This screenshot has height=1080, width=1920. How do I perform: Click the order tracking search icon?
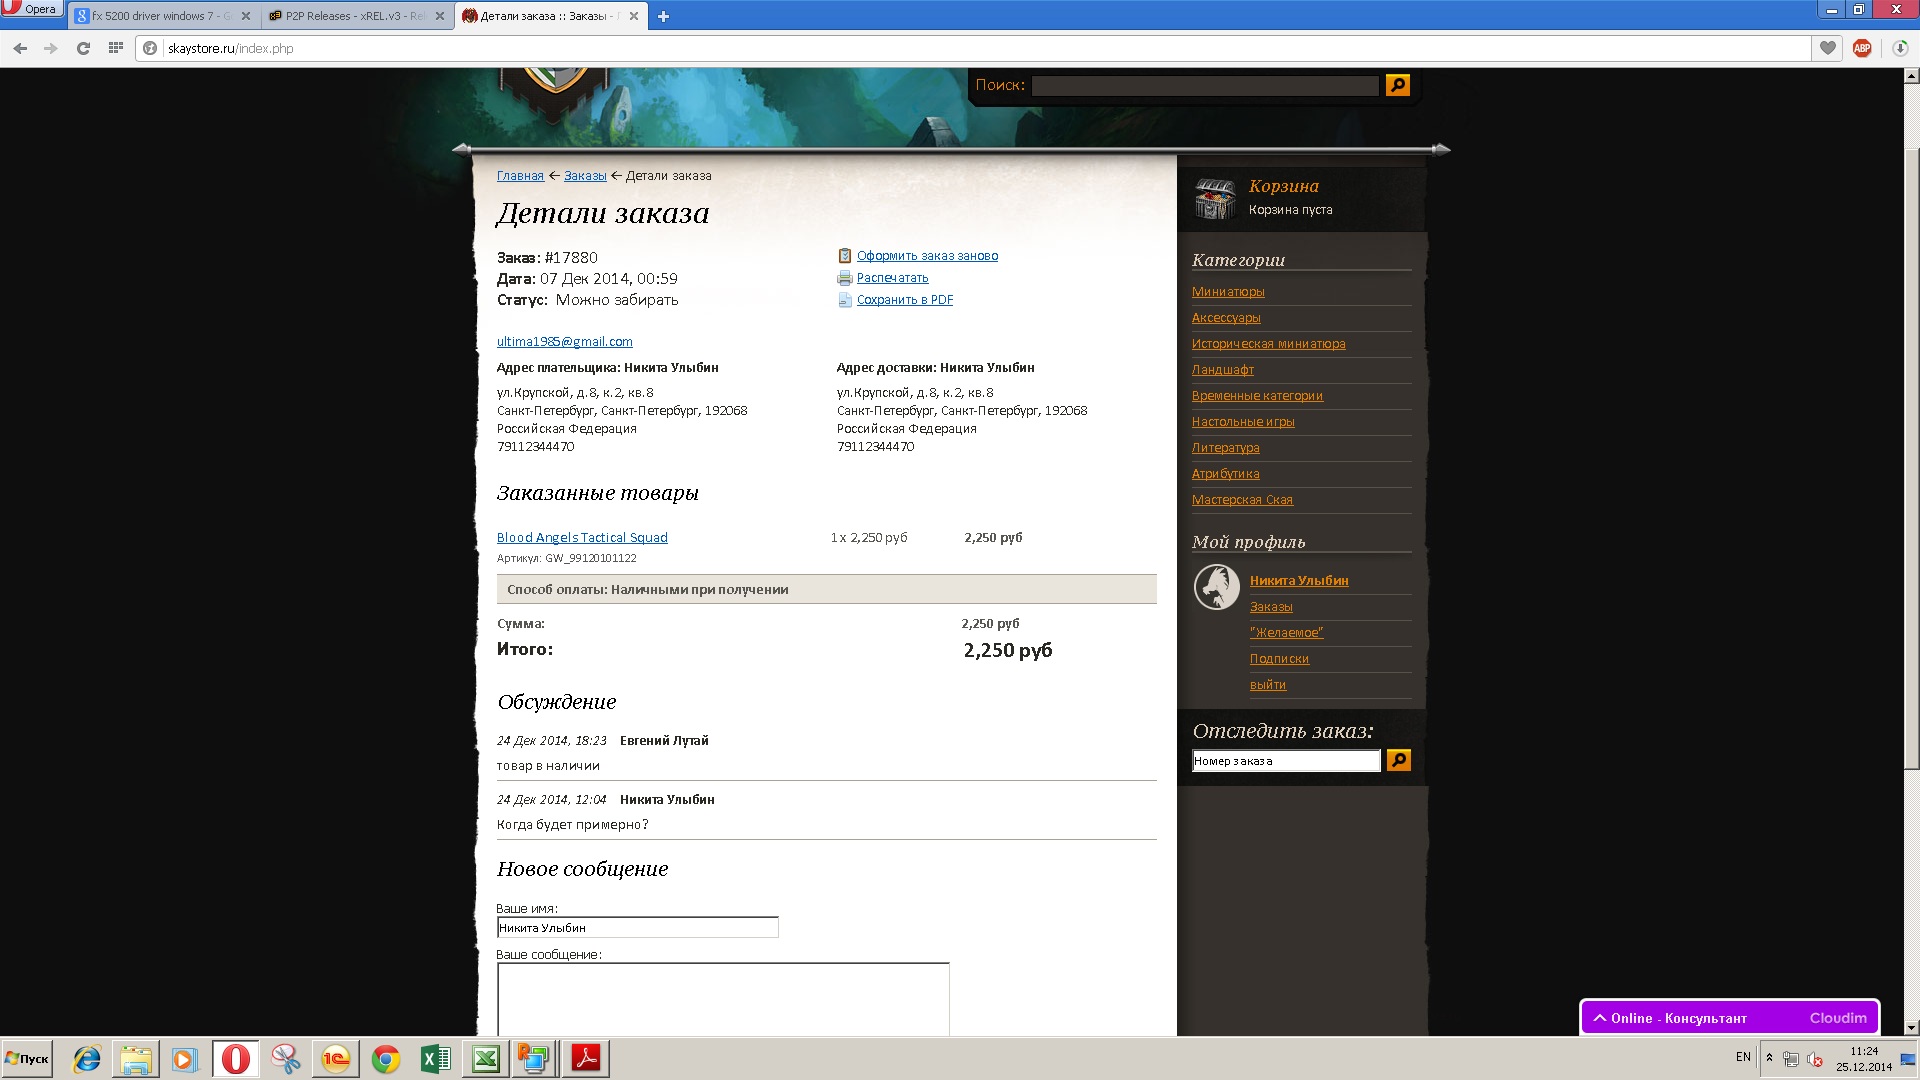1398,761
